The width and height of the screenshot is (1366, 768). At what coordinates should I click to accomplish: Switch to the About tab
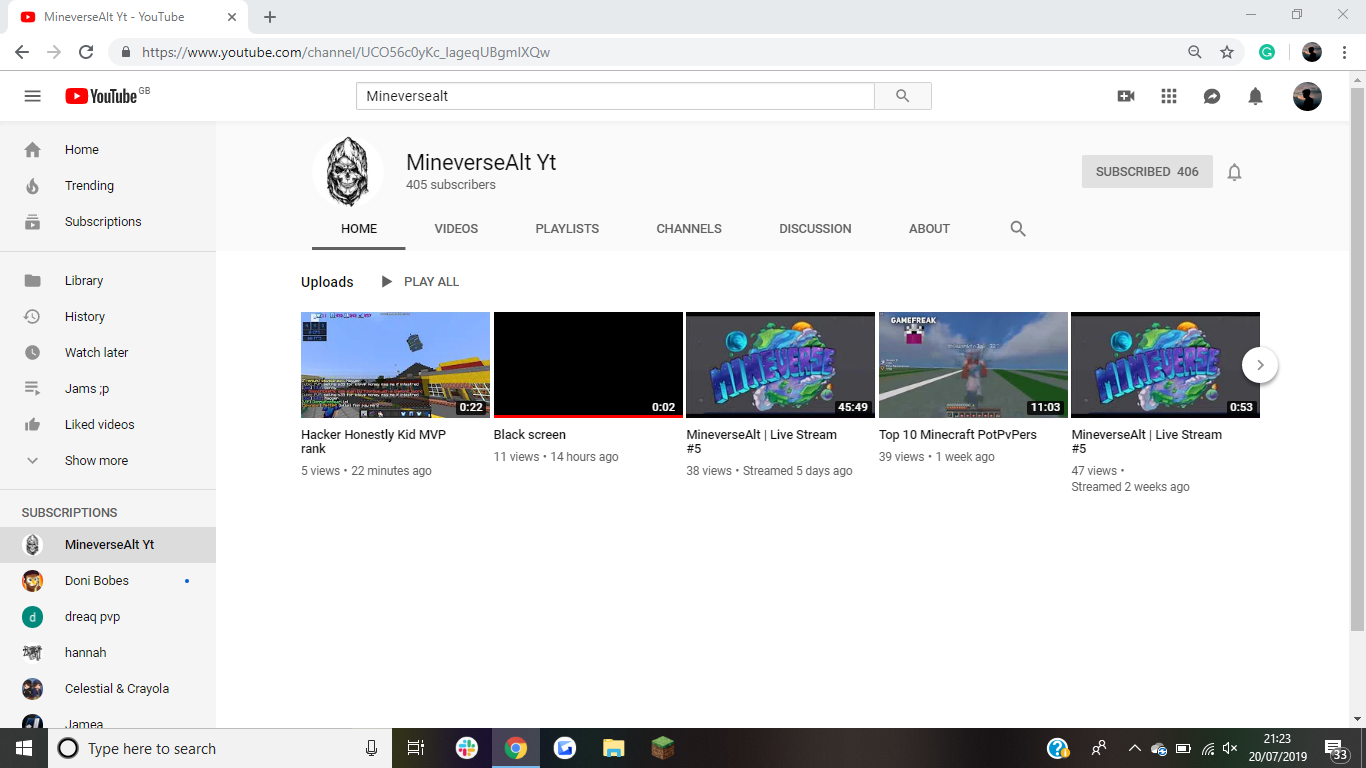pos(929,229)
